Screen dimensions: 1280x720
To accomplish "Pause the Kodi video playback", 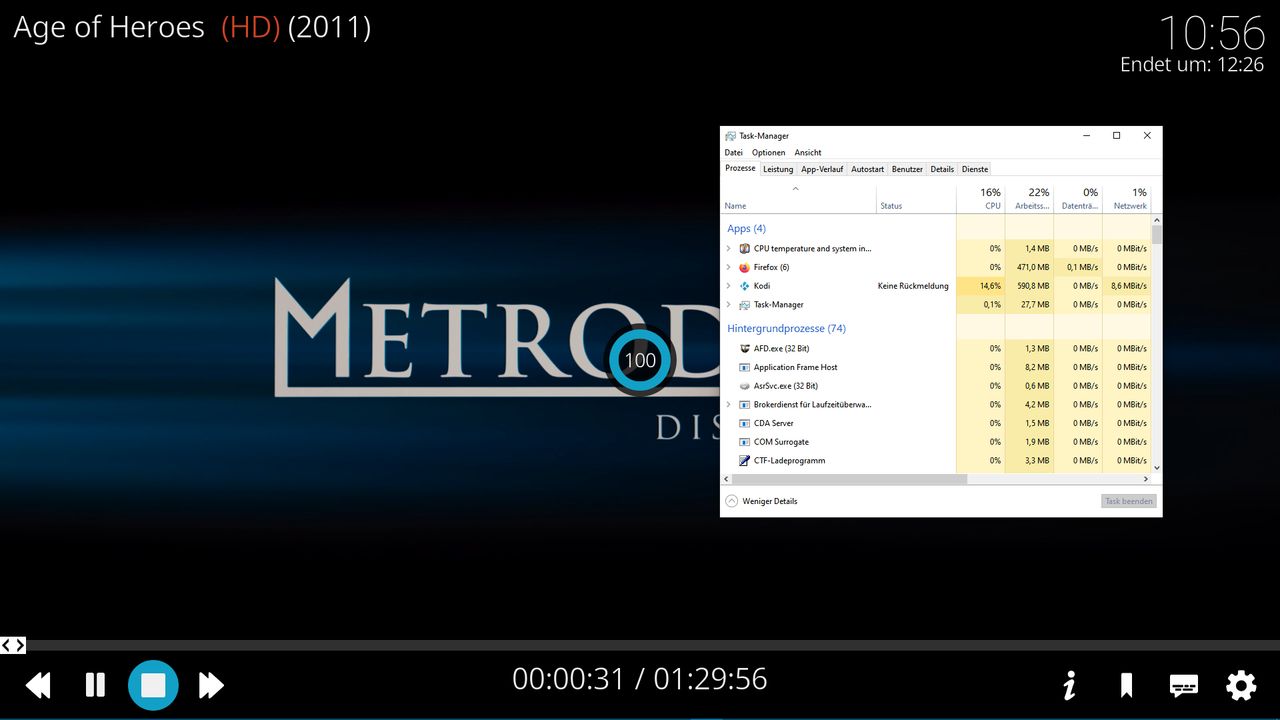I will 95,685.
